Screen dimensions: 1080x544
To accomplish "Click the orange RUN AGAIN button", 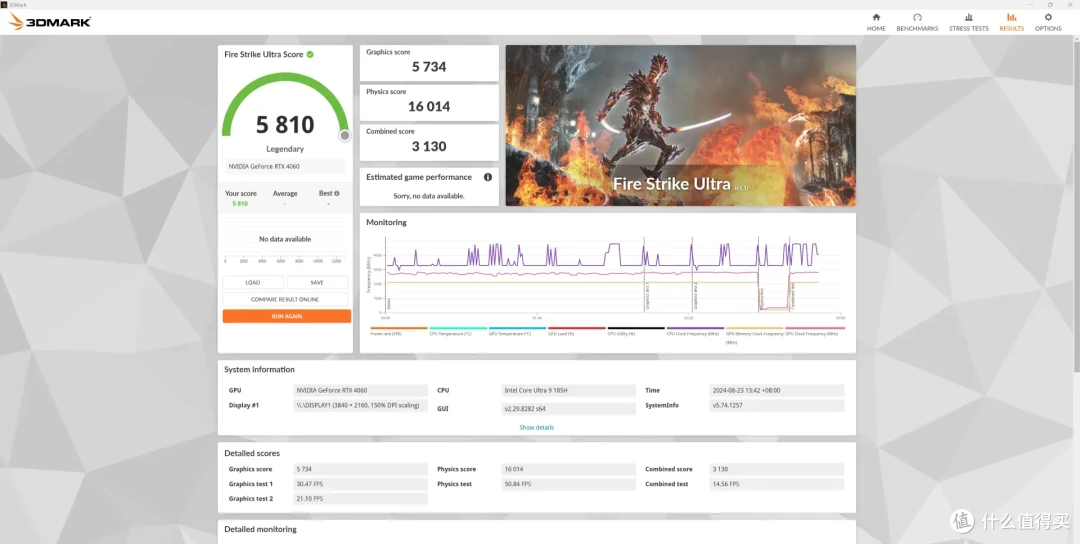I will 287,316.
